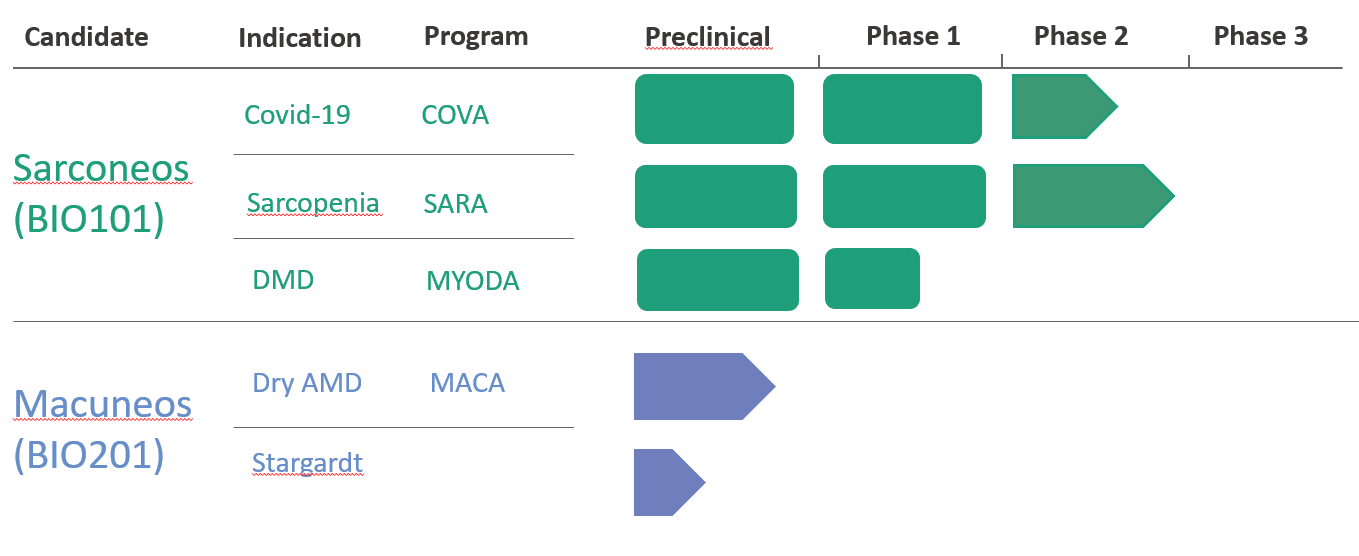Screen dimensions: 1359x556
Task: Select the Stargardt short blue arrow
Action: click(669, 482)
